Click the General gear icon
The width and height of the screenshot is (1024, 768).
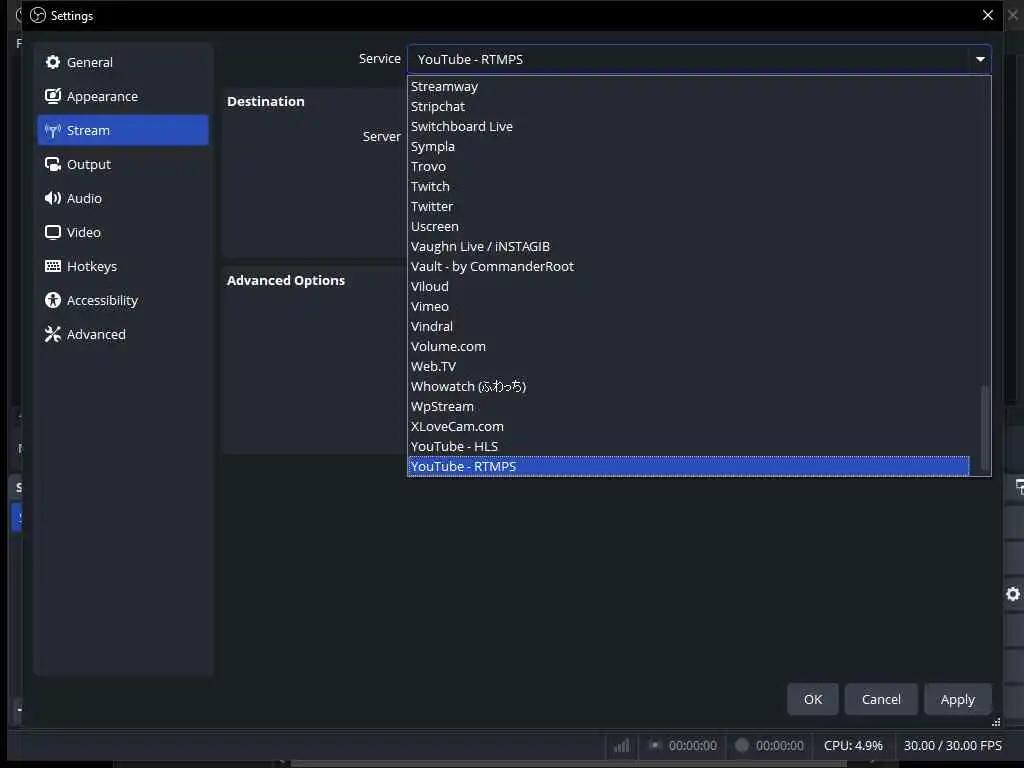tap(53, 62)
